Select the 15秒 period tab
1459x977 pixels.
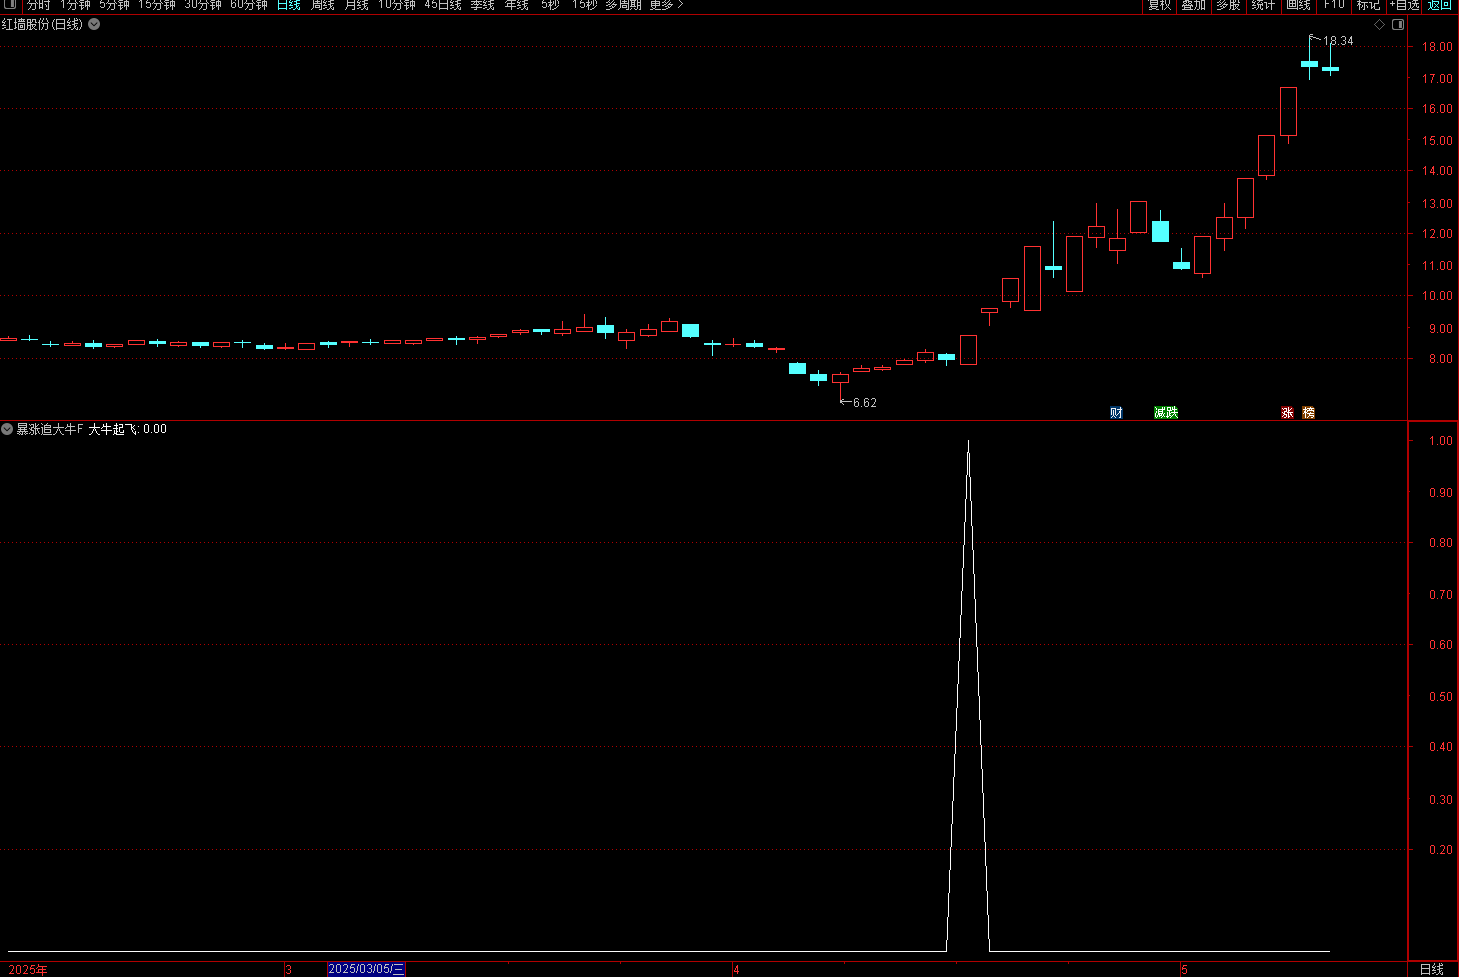click(x=584, y=5)
